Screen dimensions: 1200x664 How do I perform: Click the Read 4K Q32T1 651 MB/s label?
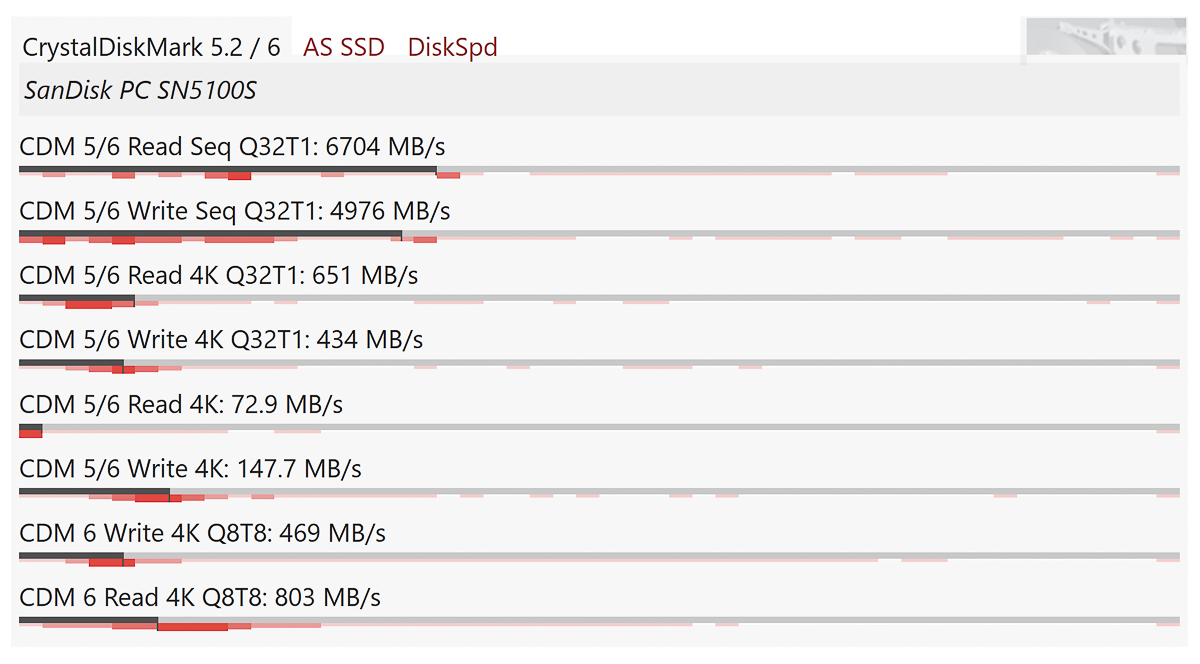pyautogui.click(x=219, y=275)
